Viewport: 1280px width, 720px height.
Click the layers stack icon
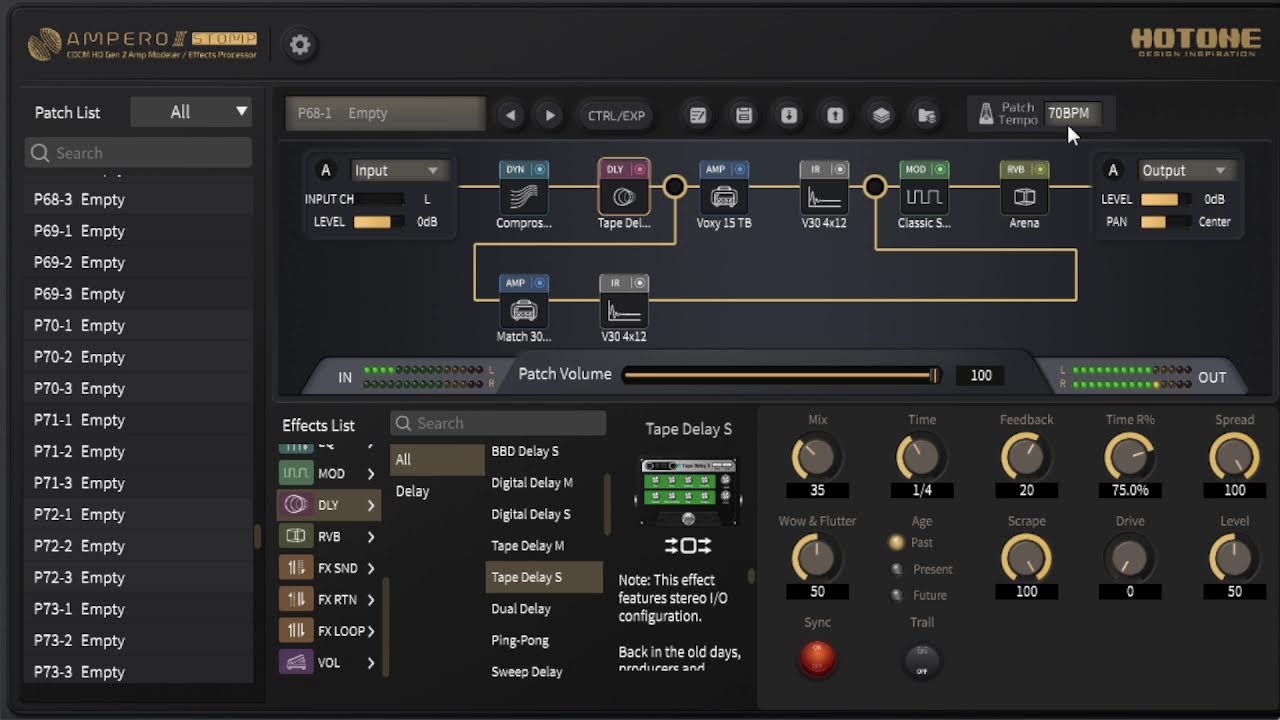[881, 115]
